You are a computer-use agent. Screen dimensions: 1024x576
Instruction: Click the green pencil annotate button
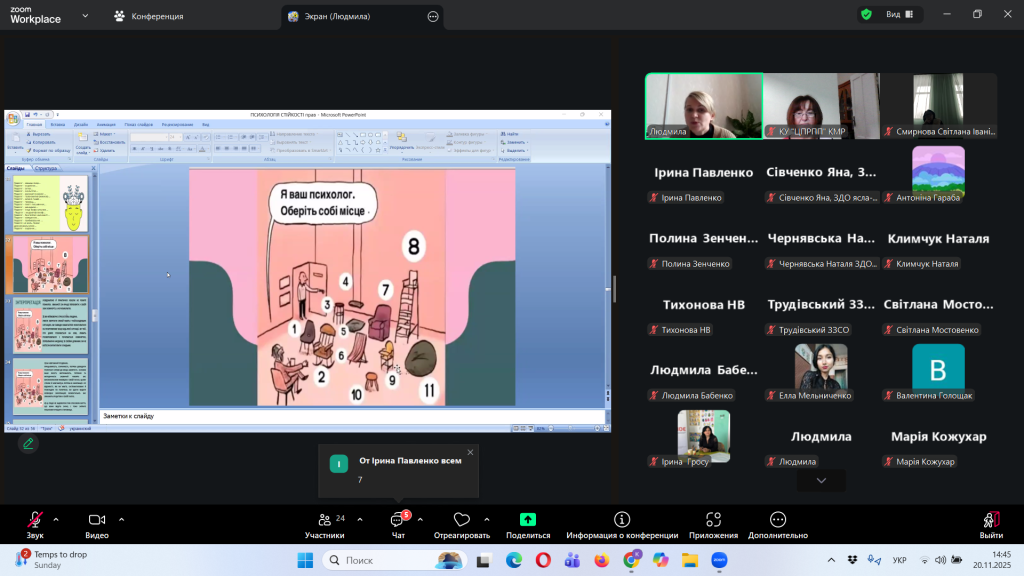[28, 443]
